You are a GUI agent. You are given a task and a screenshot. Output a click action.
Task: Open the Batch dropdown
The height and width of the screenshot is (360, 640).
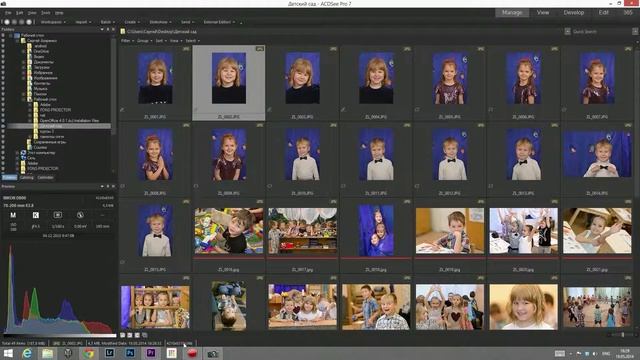pos(108,22)
